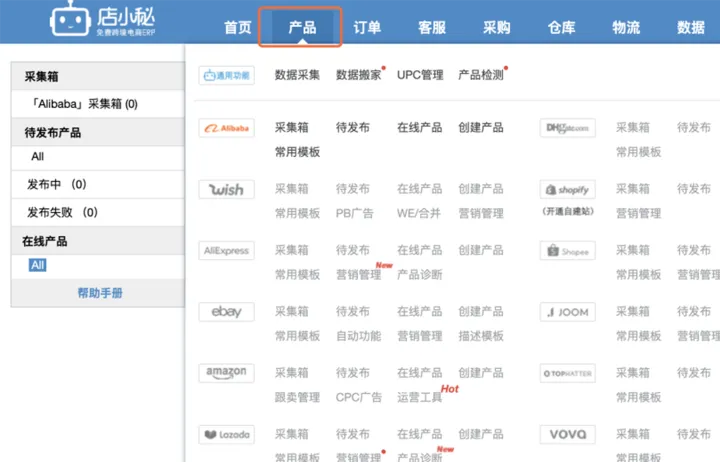Open Shopify 营销管理 link

coord(638,213)
